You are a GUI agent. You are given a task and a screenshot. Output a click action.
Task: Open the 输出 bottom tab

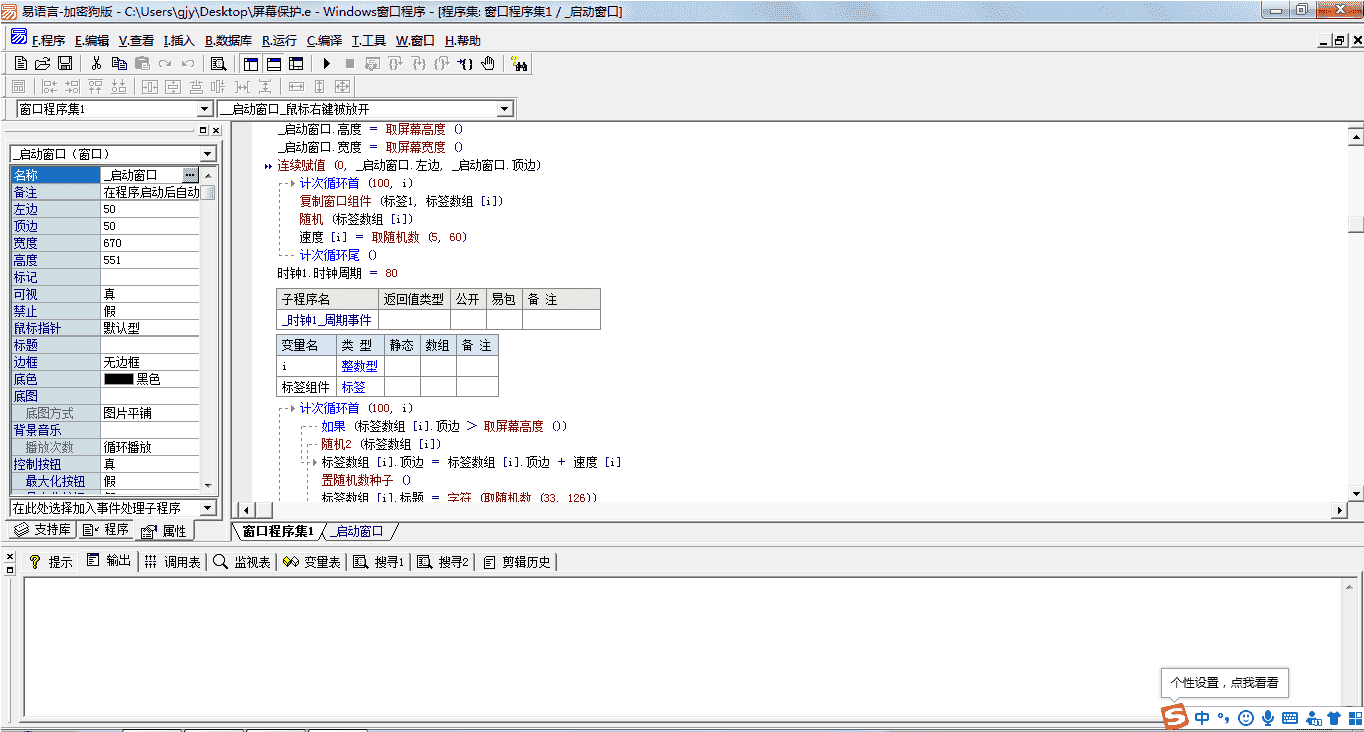coord(108,561)
